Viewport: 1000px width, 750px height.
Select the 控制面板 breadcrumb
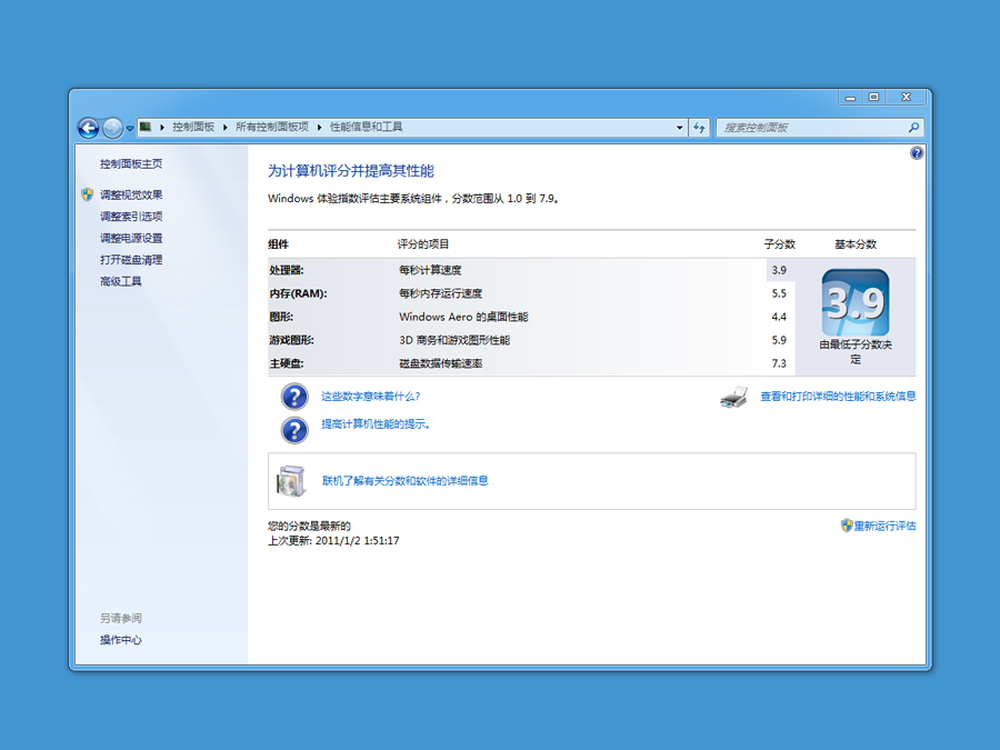point(193,127)
